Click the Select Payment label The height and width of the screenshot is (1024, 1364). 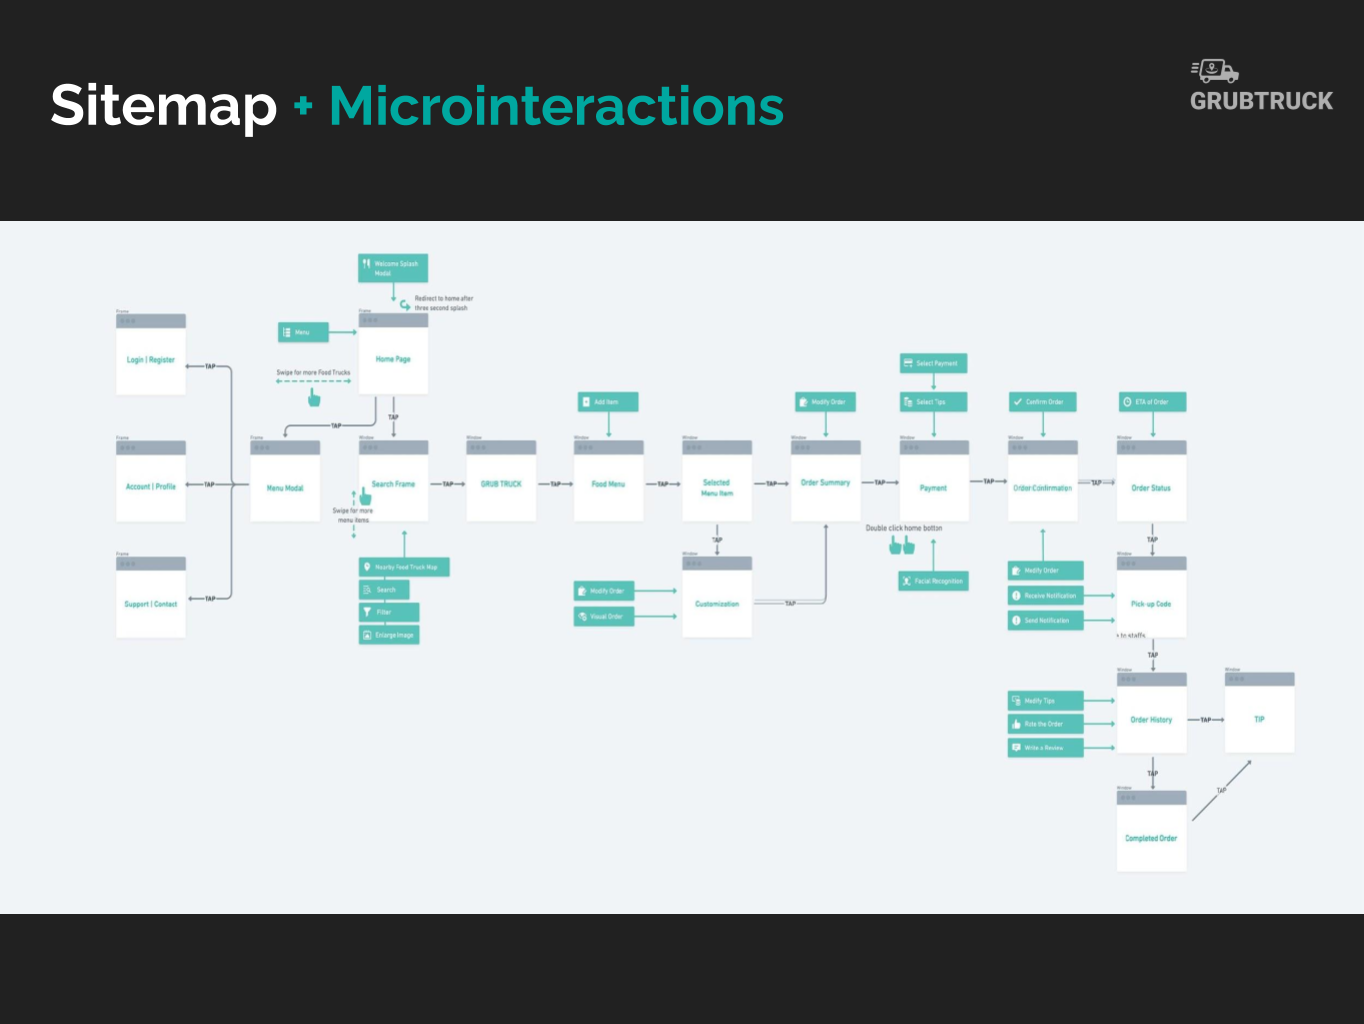tap(934, 364)
